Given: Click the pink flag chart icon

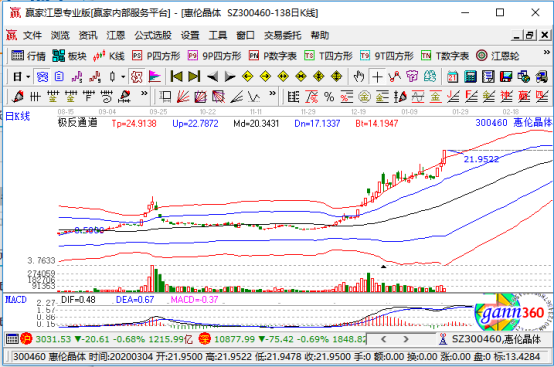Looking at the screenshot, I should coord(154,77).
